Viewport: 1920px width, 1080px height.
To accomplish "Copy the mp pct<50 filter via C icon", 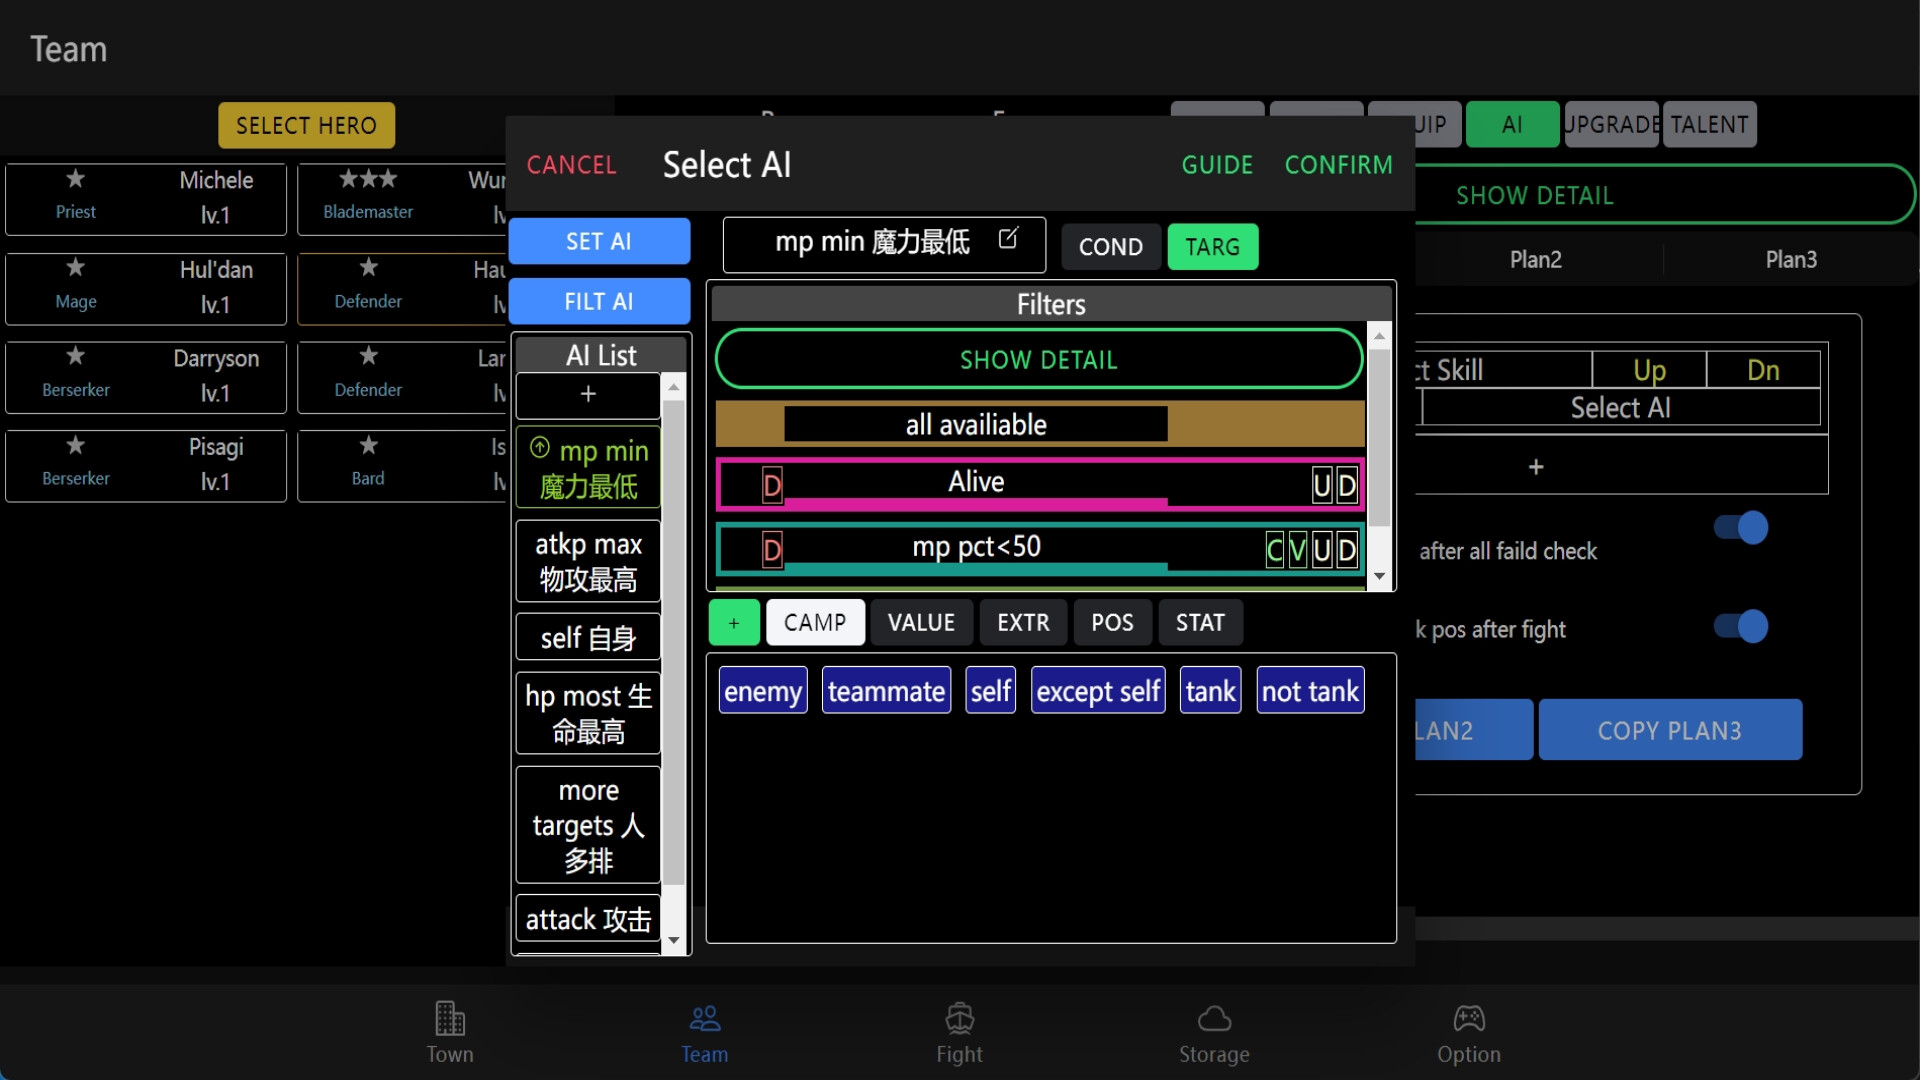I will (x=1274, y=549).
